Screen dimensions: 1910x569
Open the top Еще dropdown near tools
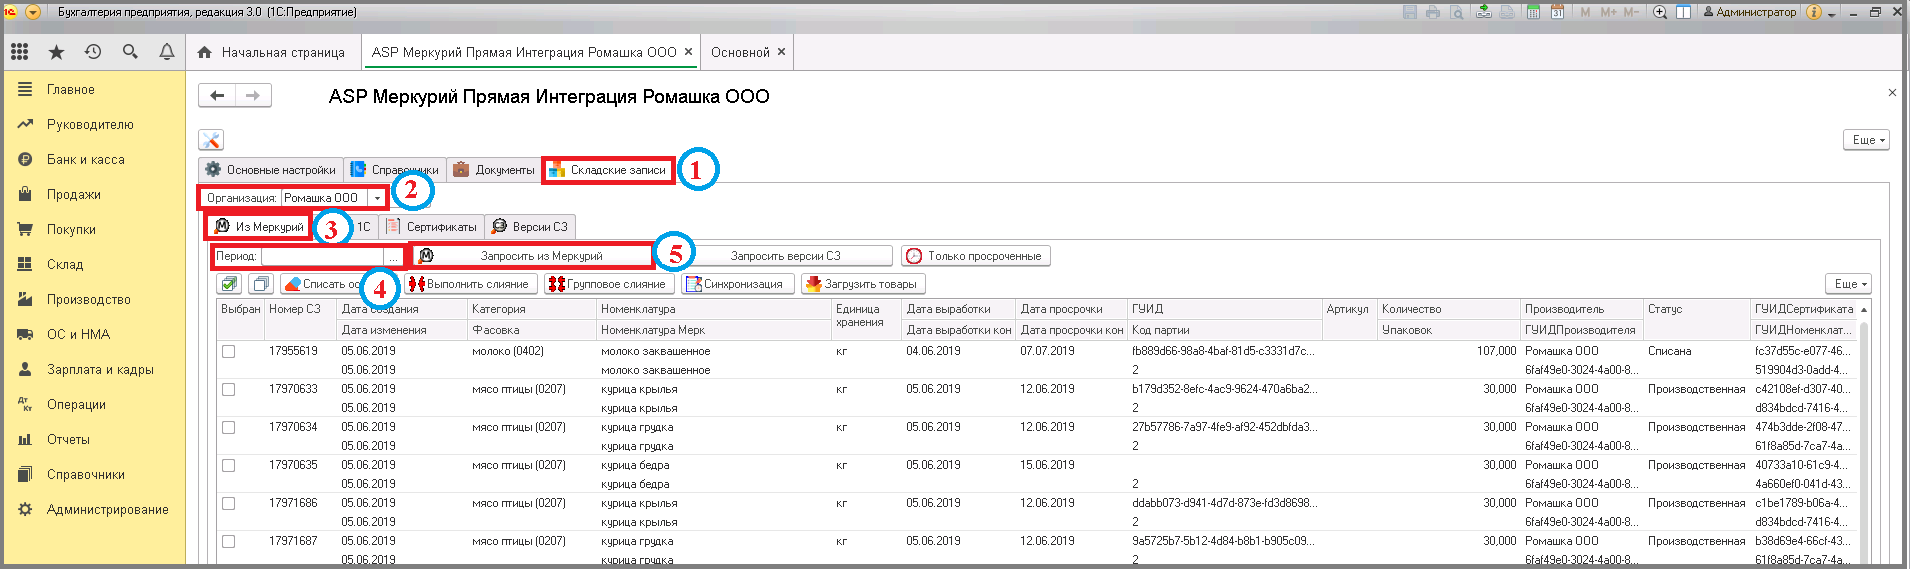click(1866, 140)
